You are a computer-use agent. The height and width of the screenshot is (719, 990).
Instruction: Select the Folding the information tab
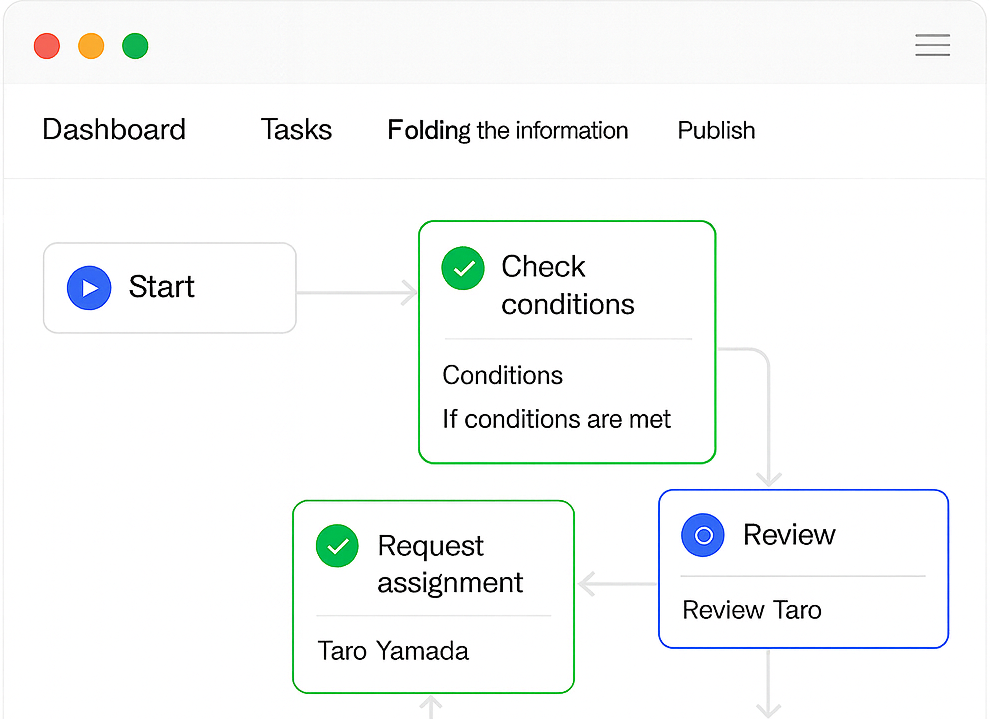click(508, 131)
